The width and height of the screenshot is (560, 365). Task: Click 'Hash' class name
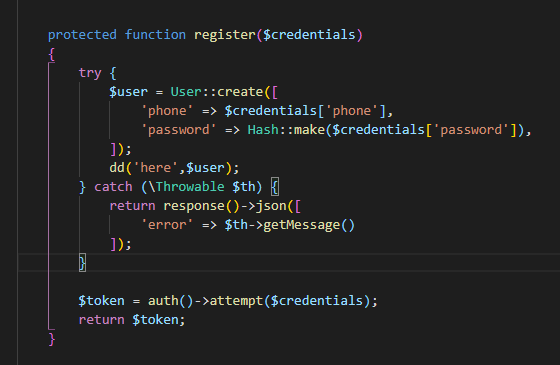point(263,130)
